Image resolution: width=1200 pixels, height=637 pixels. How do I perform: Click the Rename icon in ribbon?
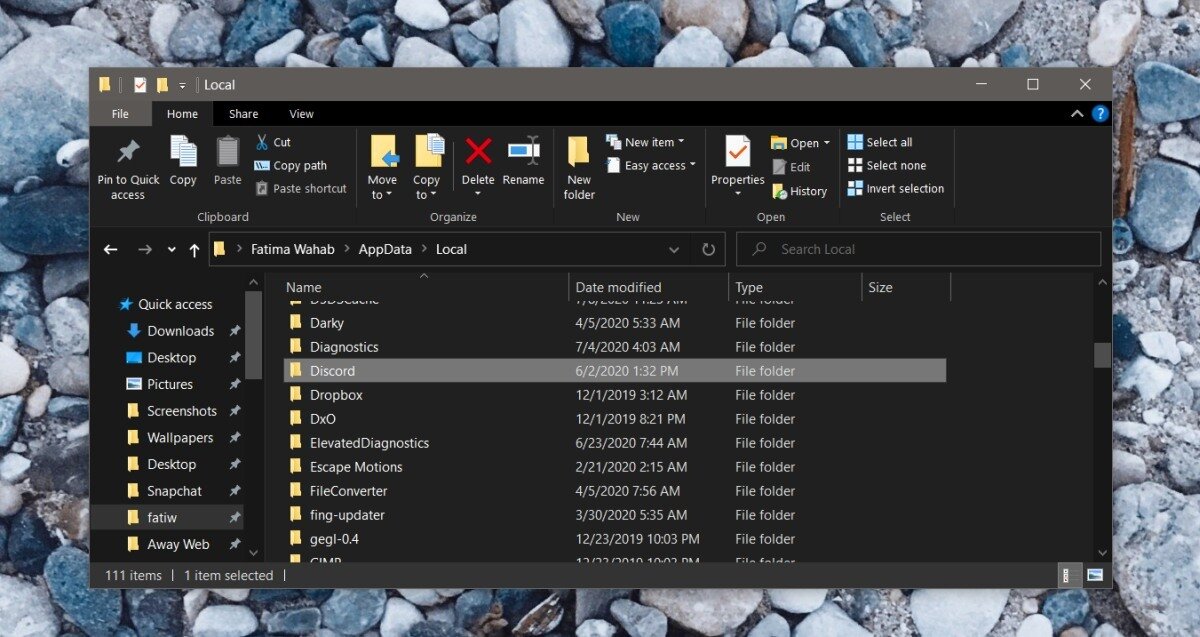[x=523, y=152]
